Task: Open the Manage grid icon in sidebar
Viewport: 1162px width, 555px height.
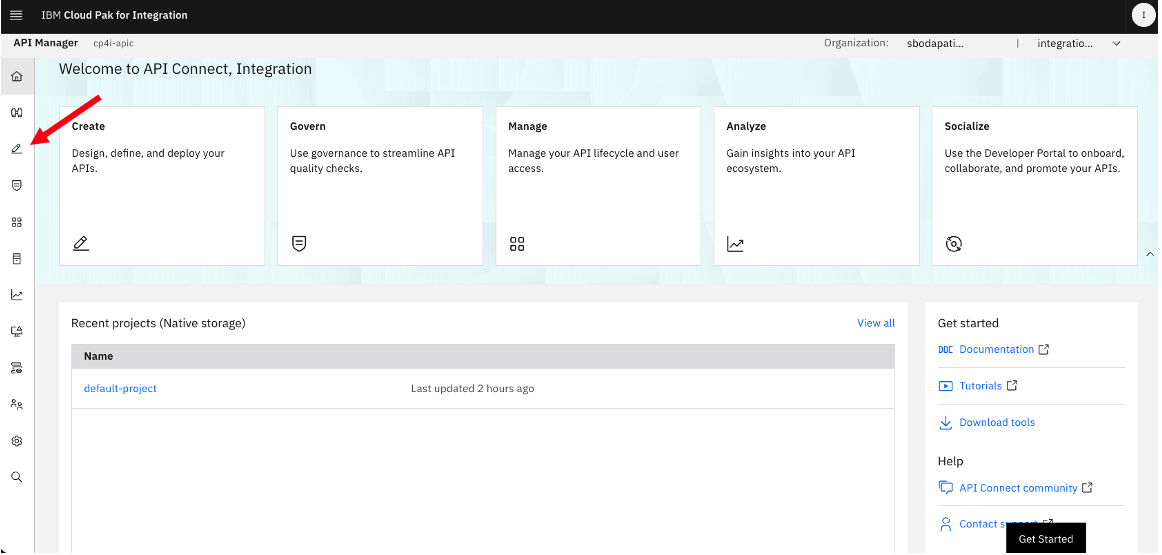Action: pyautogui.click(x=17, y=222)
